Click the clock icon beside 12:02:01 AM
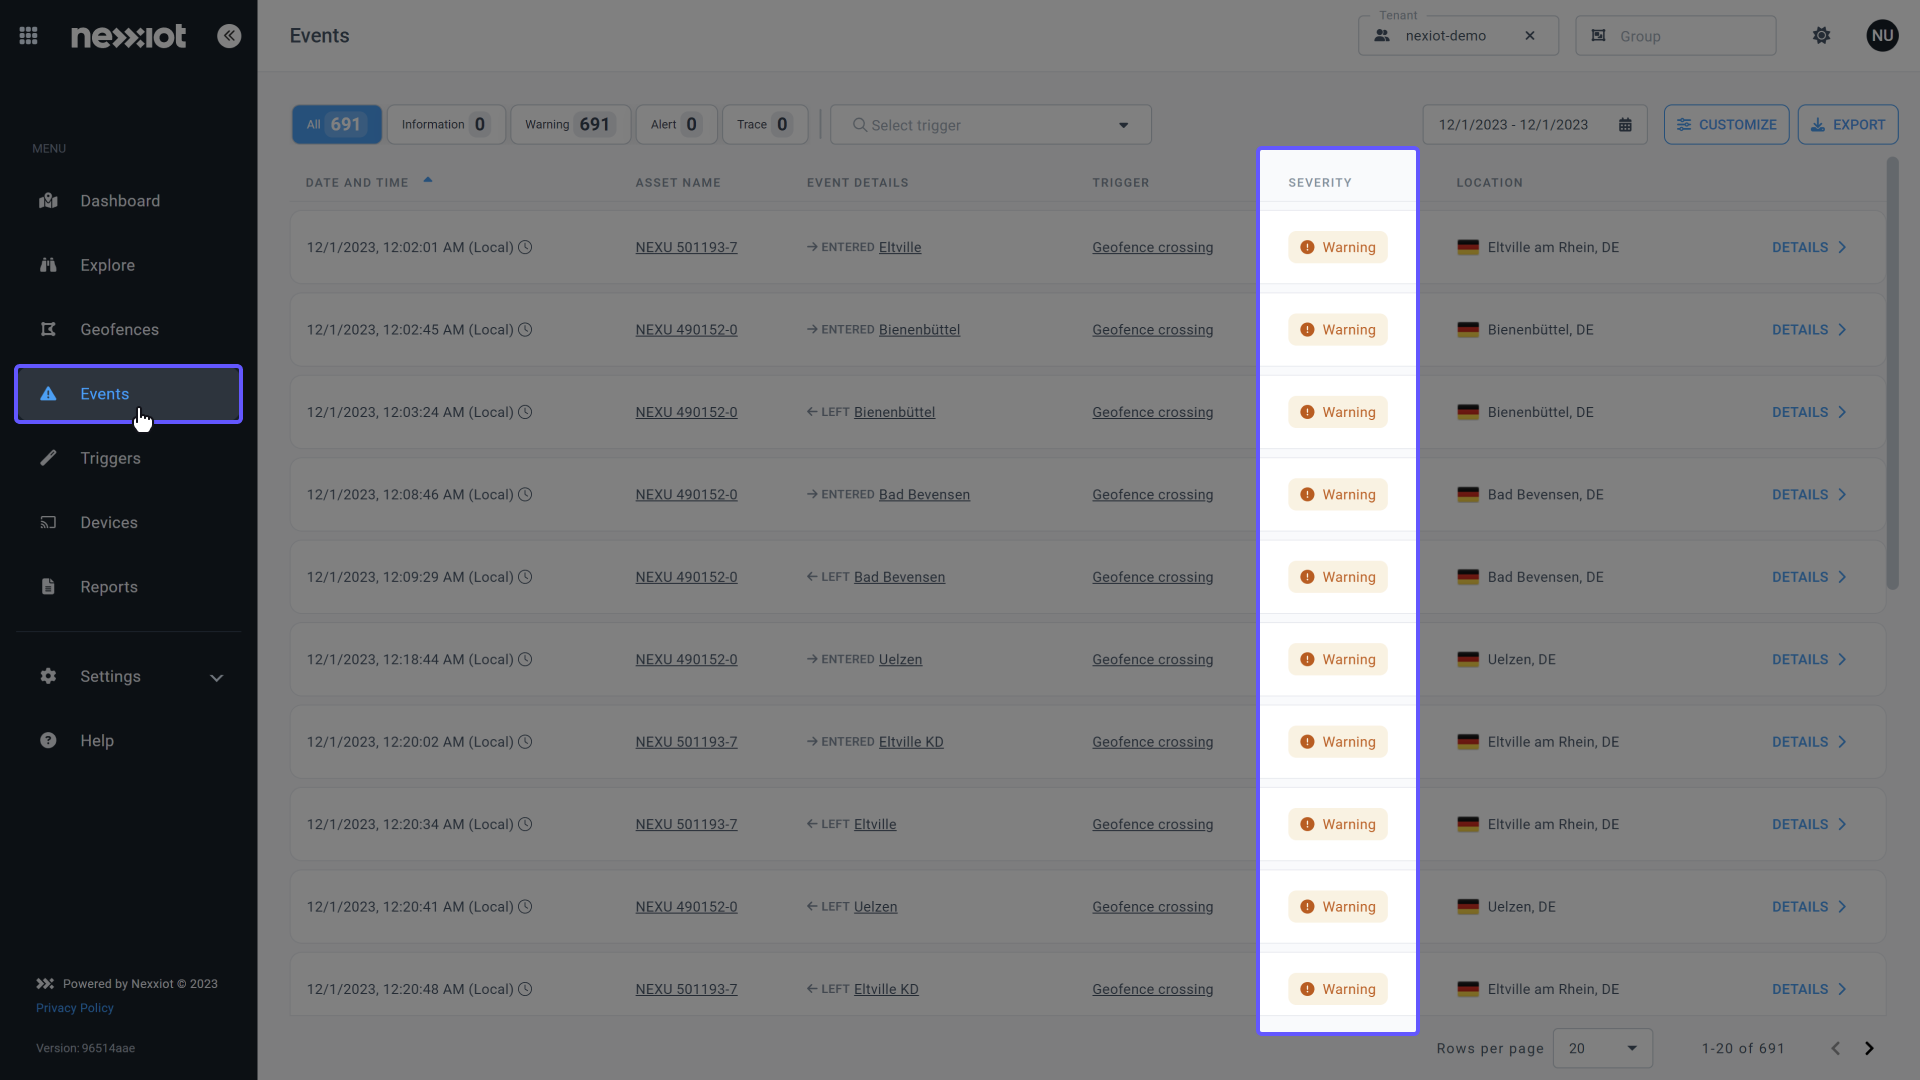Image resolution: width=1920 pixels, height=1080 pixels. pos(525,247)
